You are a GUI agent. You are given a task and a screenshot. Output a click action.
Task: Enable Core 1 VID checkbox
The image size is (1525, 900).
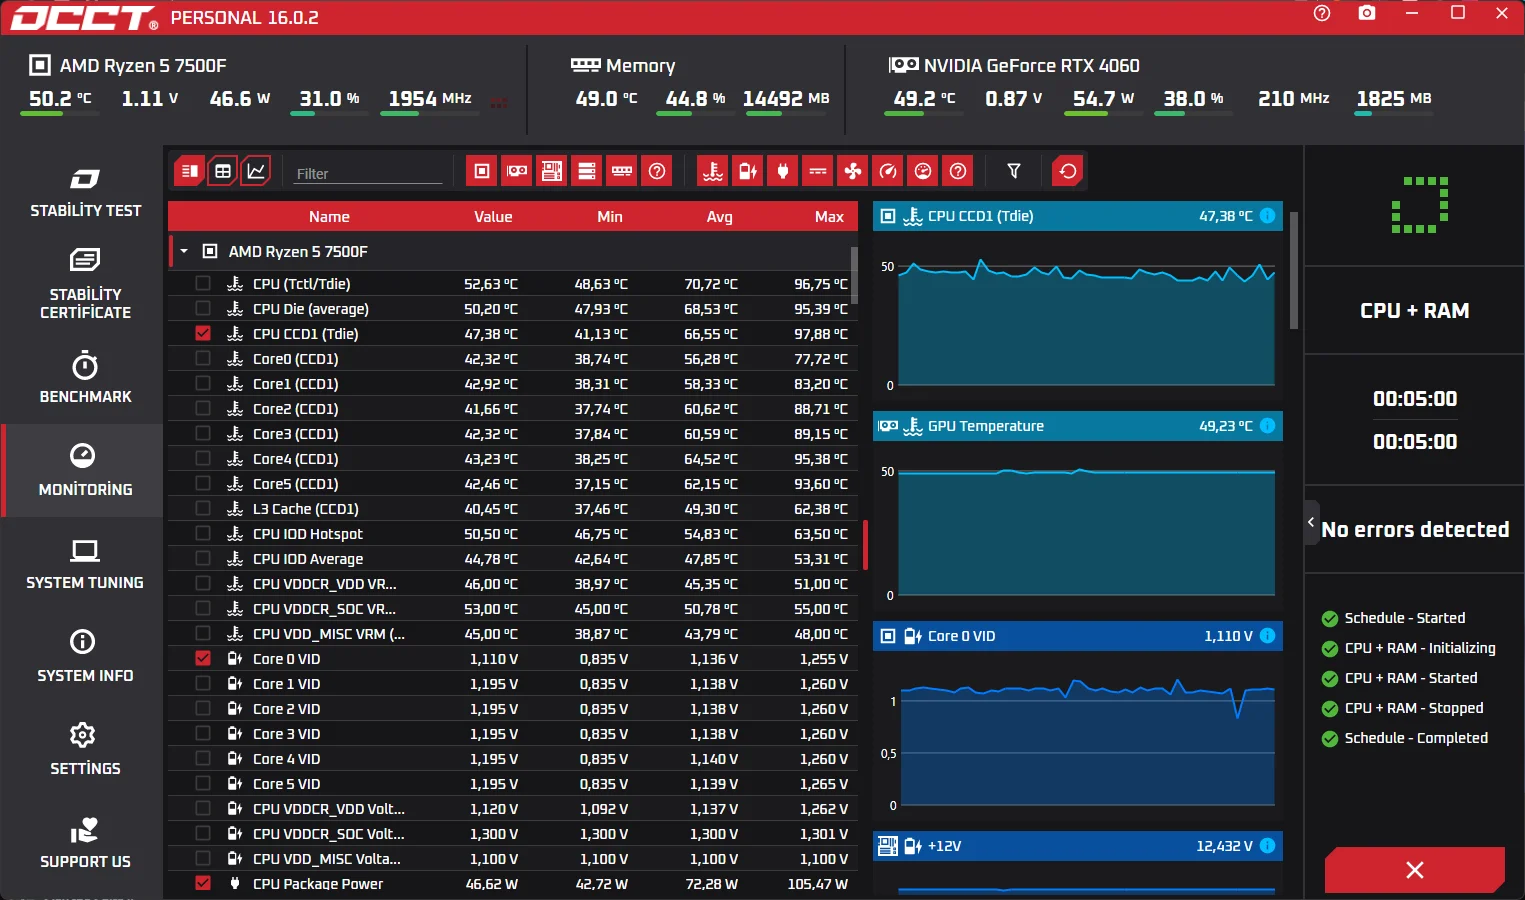(203, 684)
